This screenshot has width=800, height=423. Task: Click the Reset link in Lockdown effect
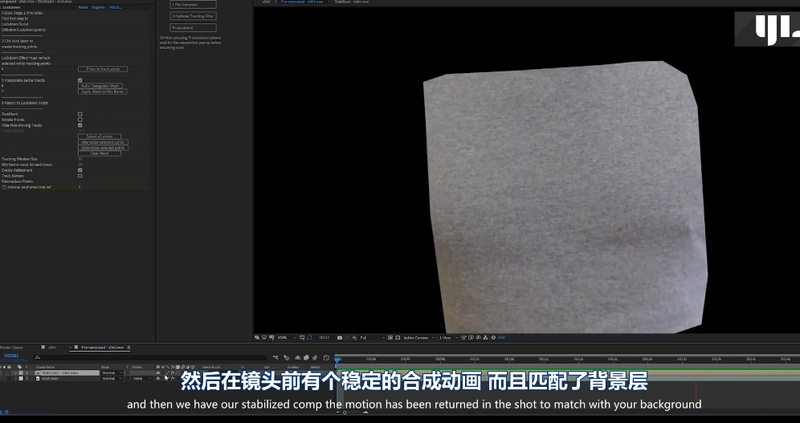click(x=83, y=7)
